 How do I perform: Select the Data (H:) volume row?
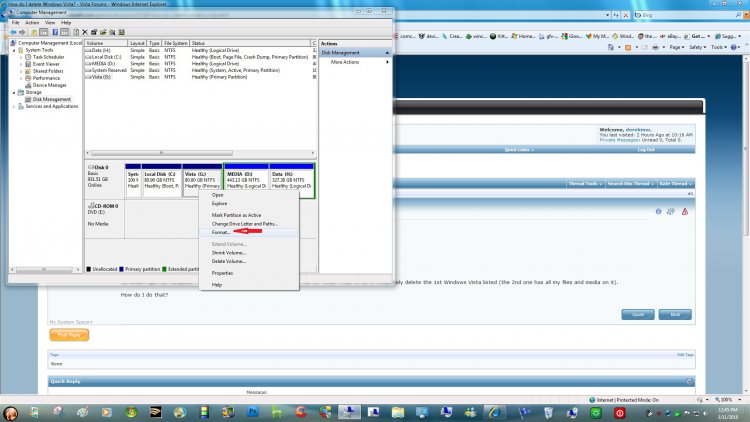[201, 50]
